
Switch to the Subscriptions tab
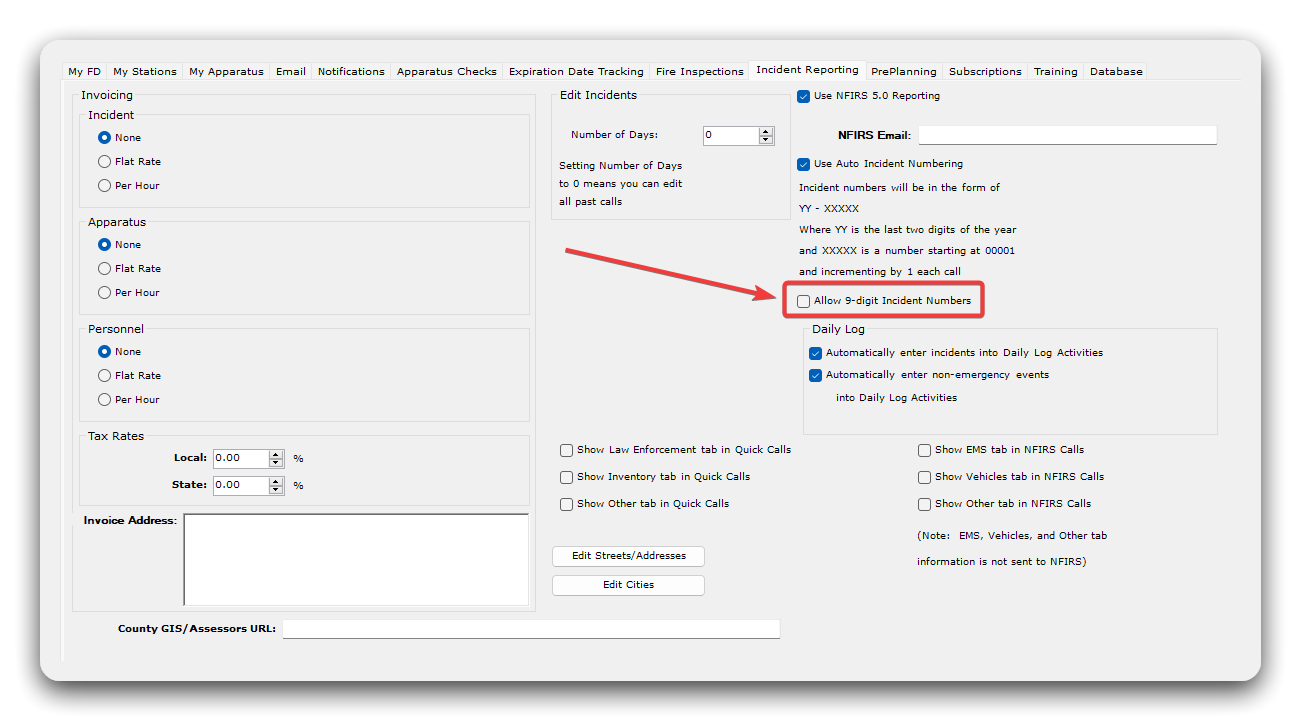tap(985, 72)
